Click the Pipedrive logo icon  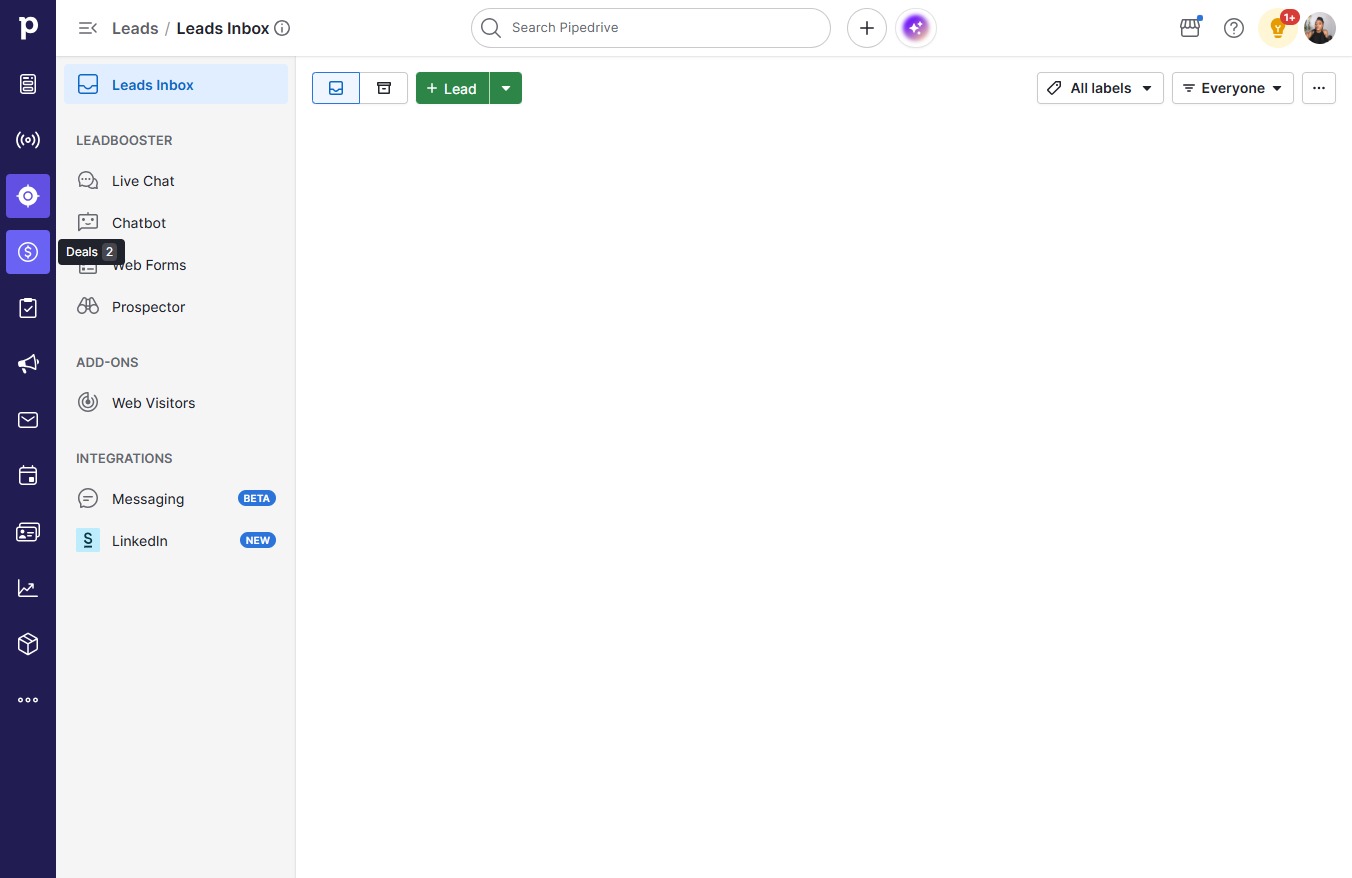tap(28, 28)
